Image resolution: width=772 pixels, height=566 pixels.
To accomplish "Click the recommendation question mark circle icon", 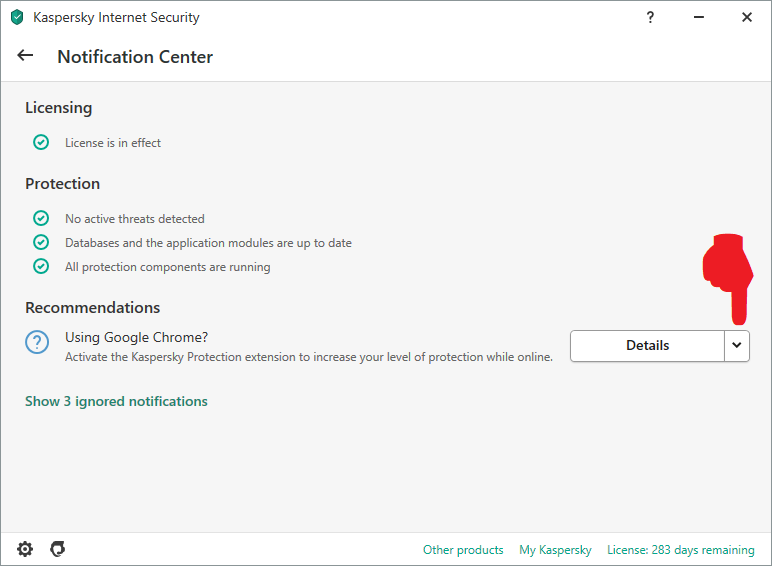I will (37, 342).
